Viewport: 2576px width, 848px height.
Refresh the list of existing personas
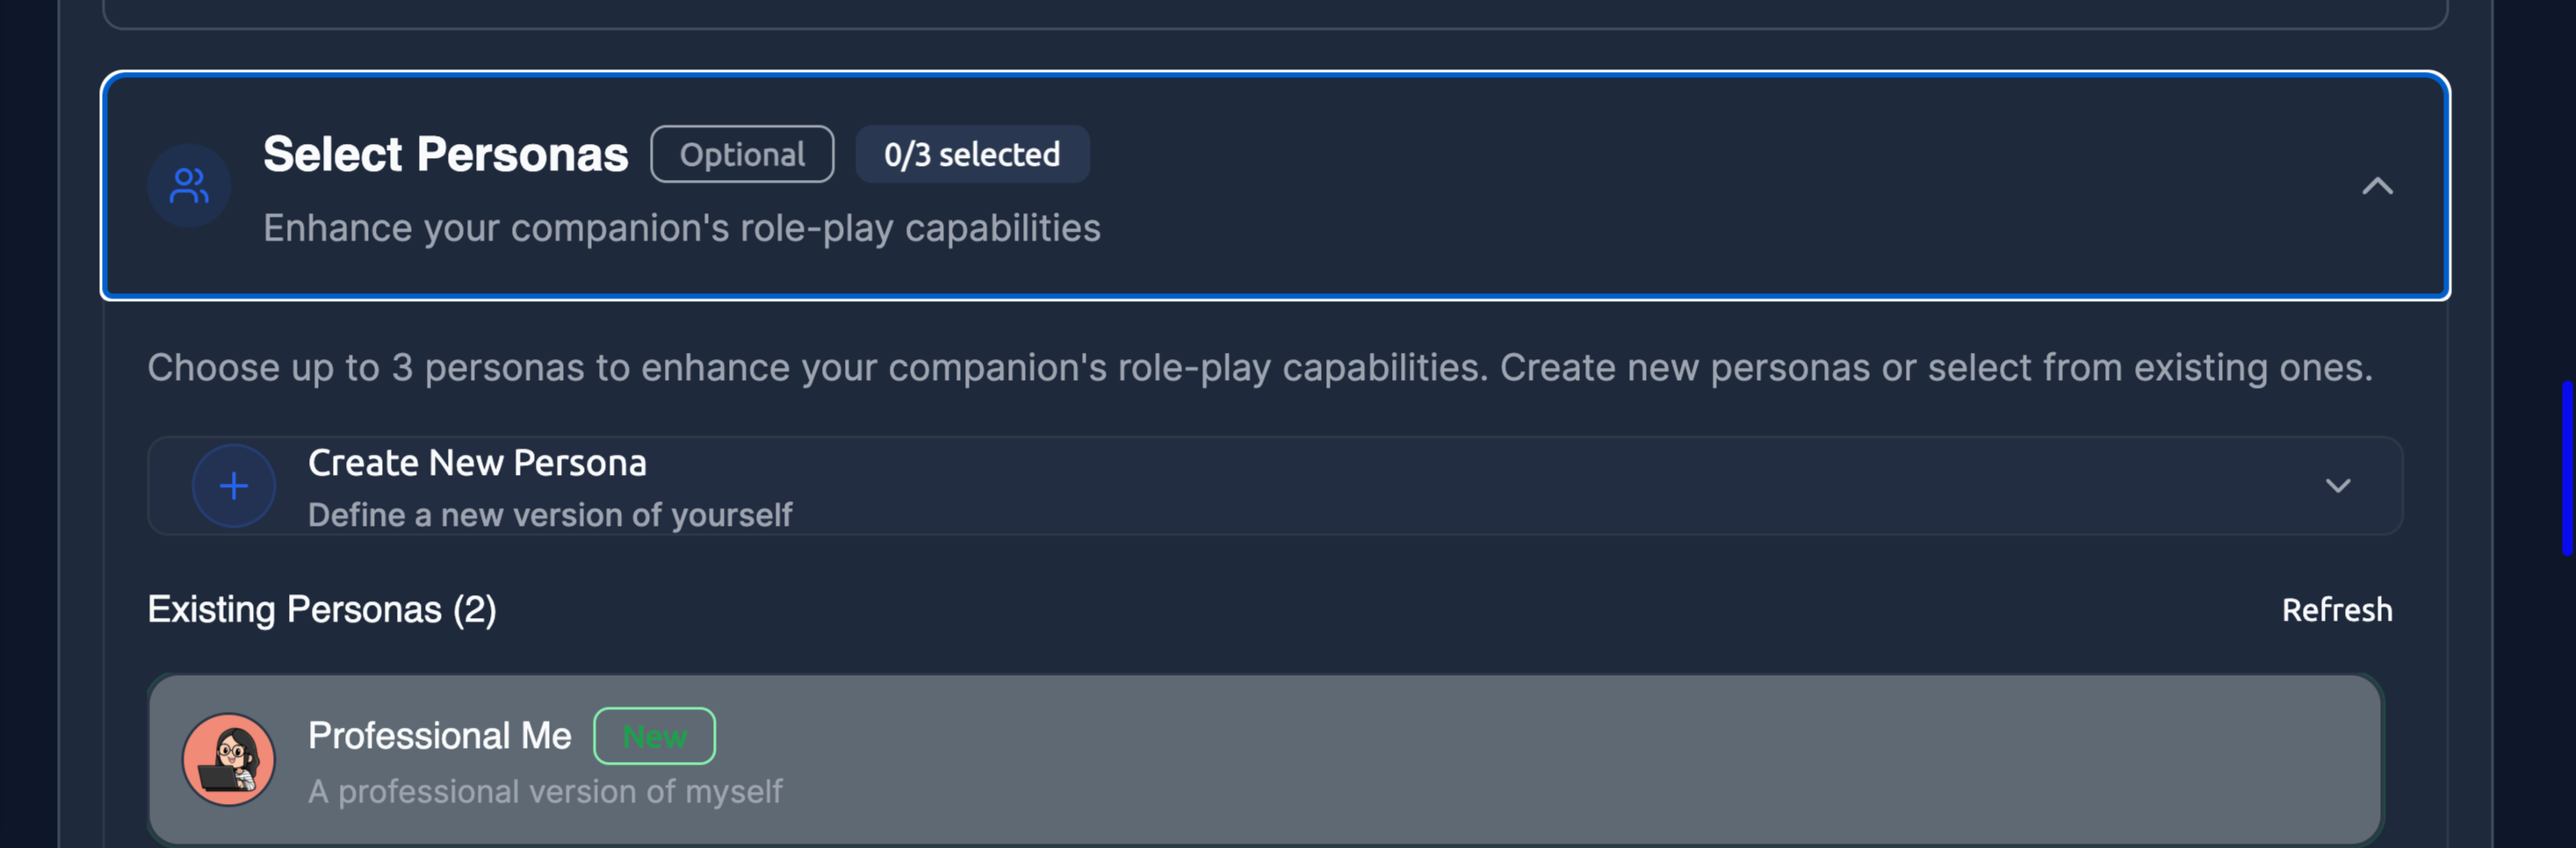2338,610
